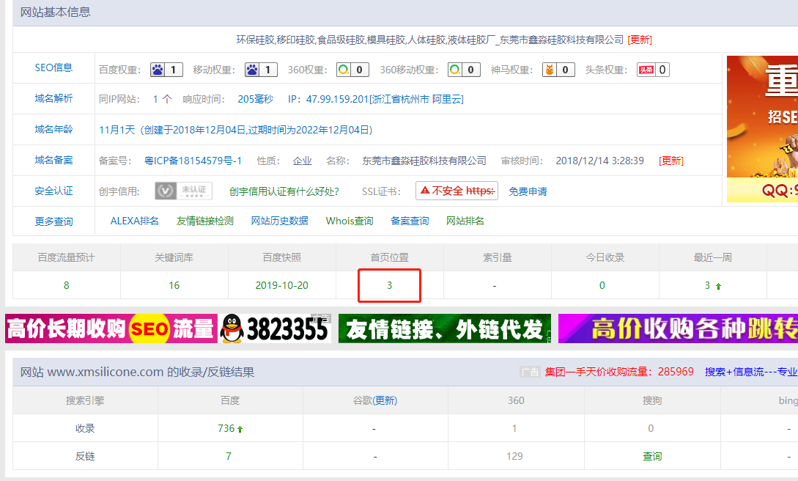Click the 360 mobile weight badge

pos(464,70)
